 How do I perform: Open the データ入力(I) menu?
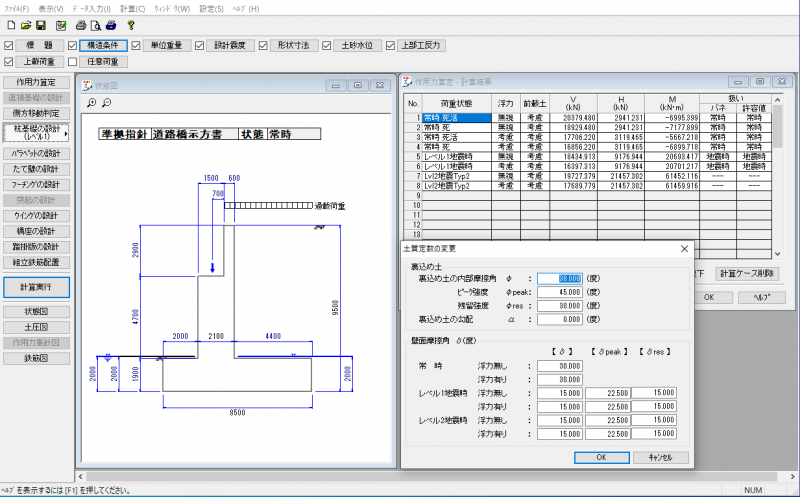click(91, 9)
